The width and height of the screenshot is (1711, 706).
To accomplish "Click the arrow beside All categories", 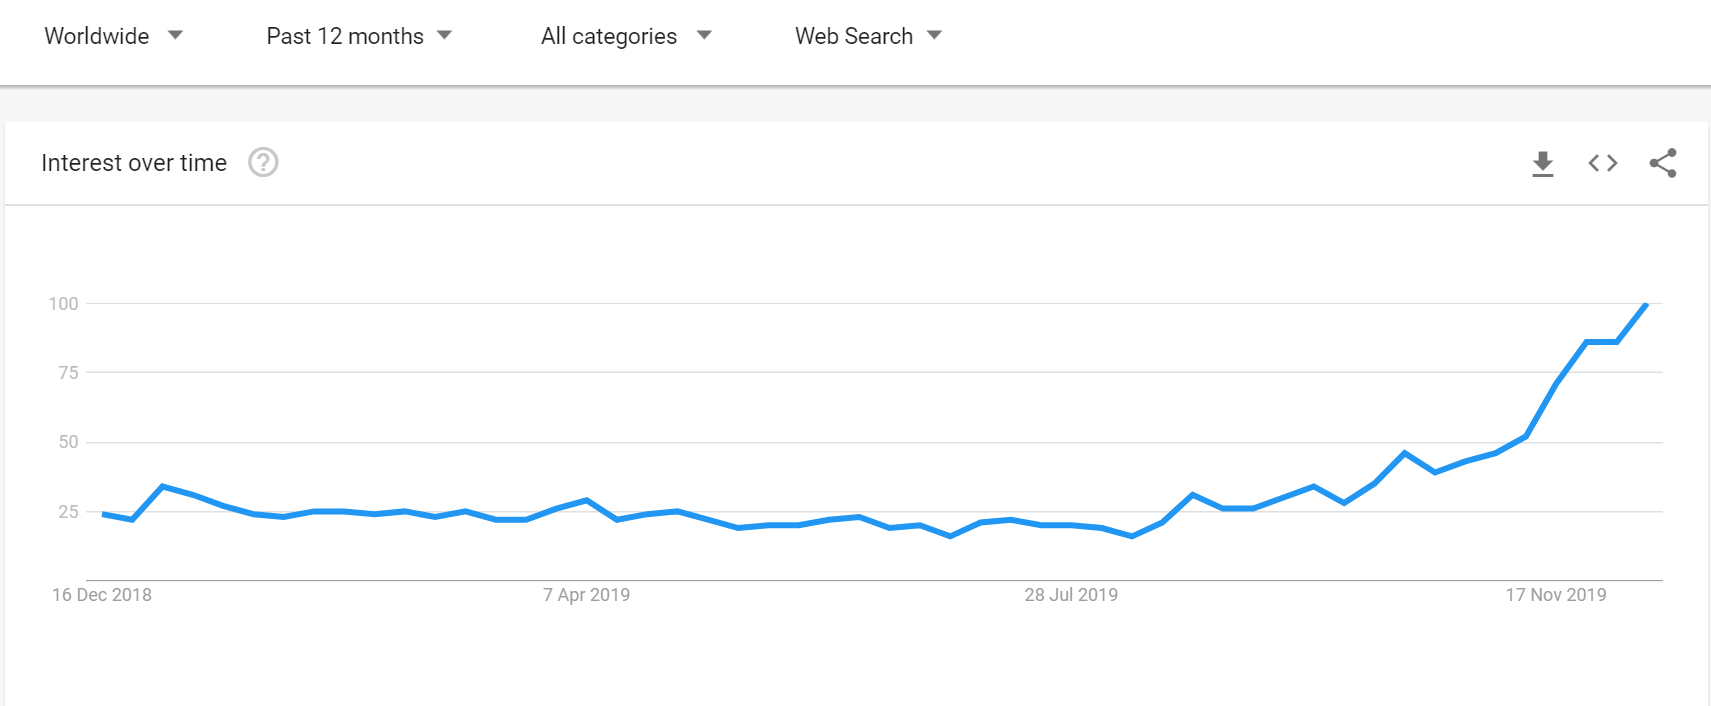I will 704,35.
